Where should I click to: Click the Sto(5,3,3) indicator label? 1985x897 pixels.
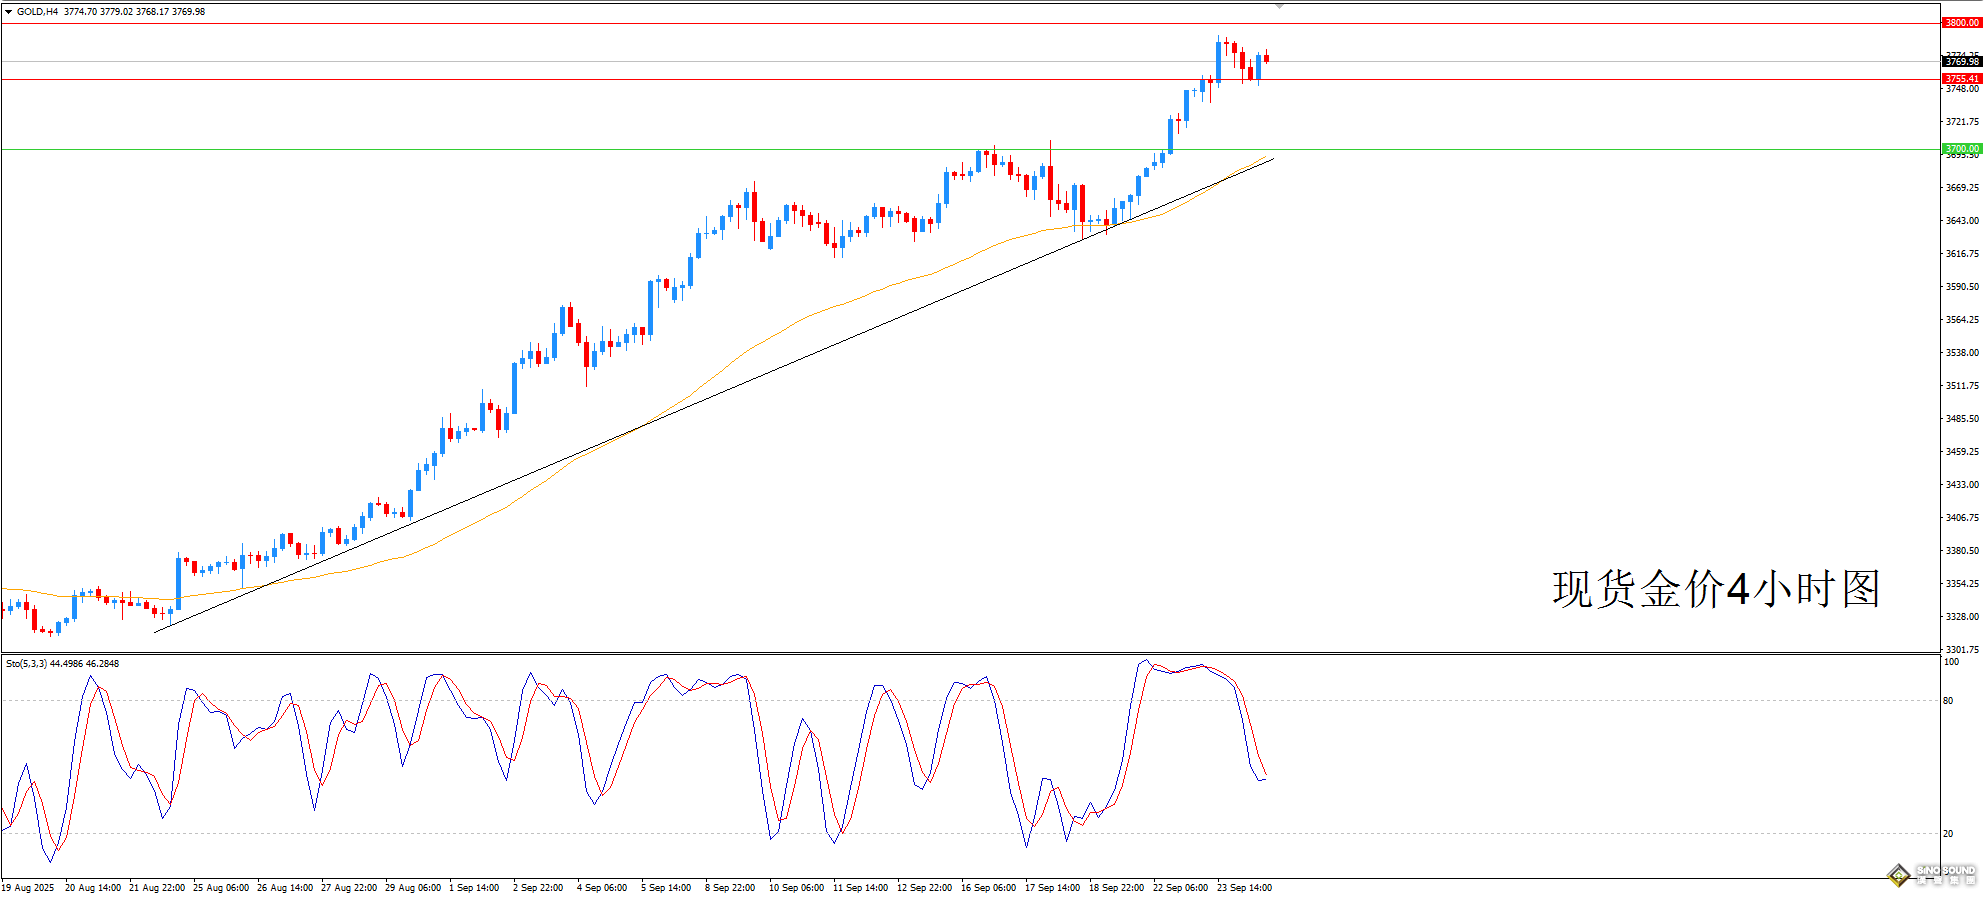(26, 663)
